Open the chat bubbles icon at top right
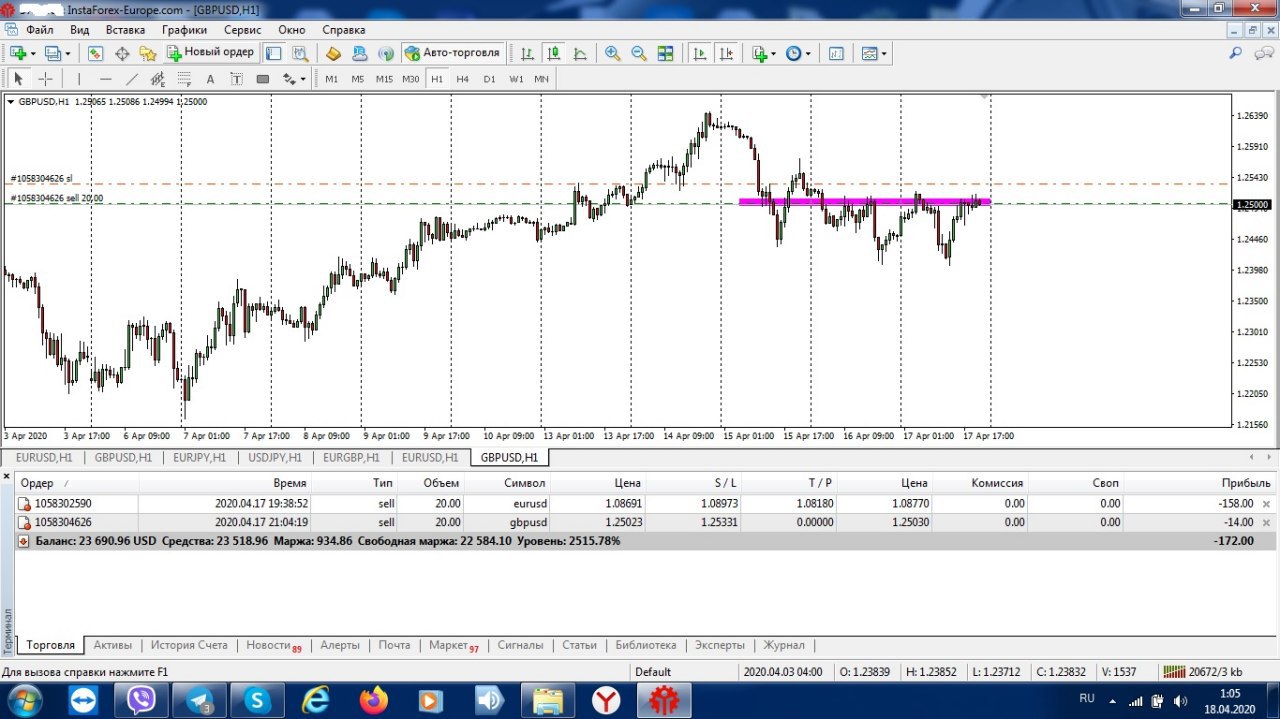This screenshot has width=1280, height=719. pyautogui.click(x=1262, y=53)
